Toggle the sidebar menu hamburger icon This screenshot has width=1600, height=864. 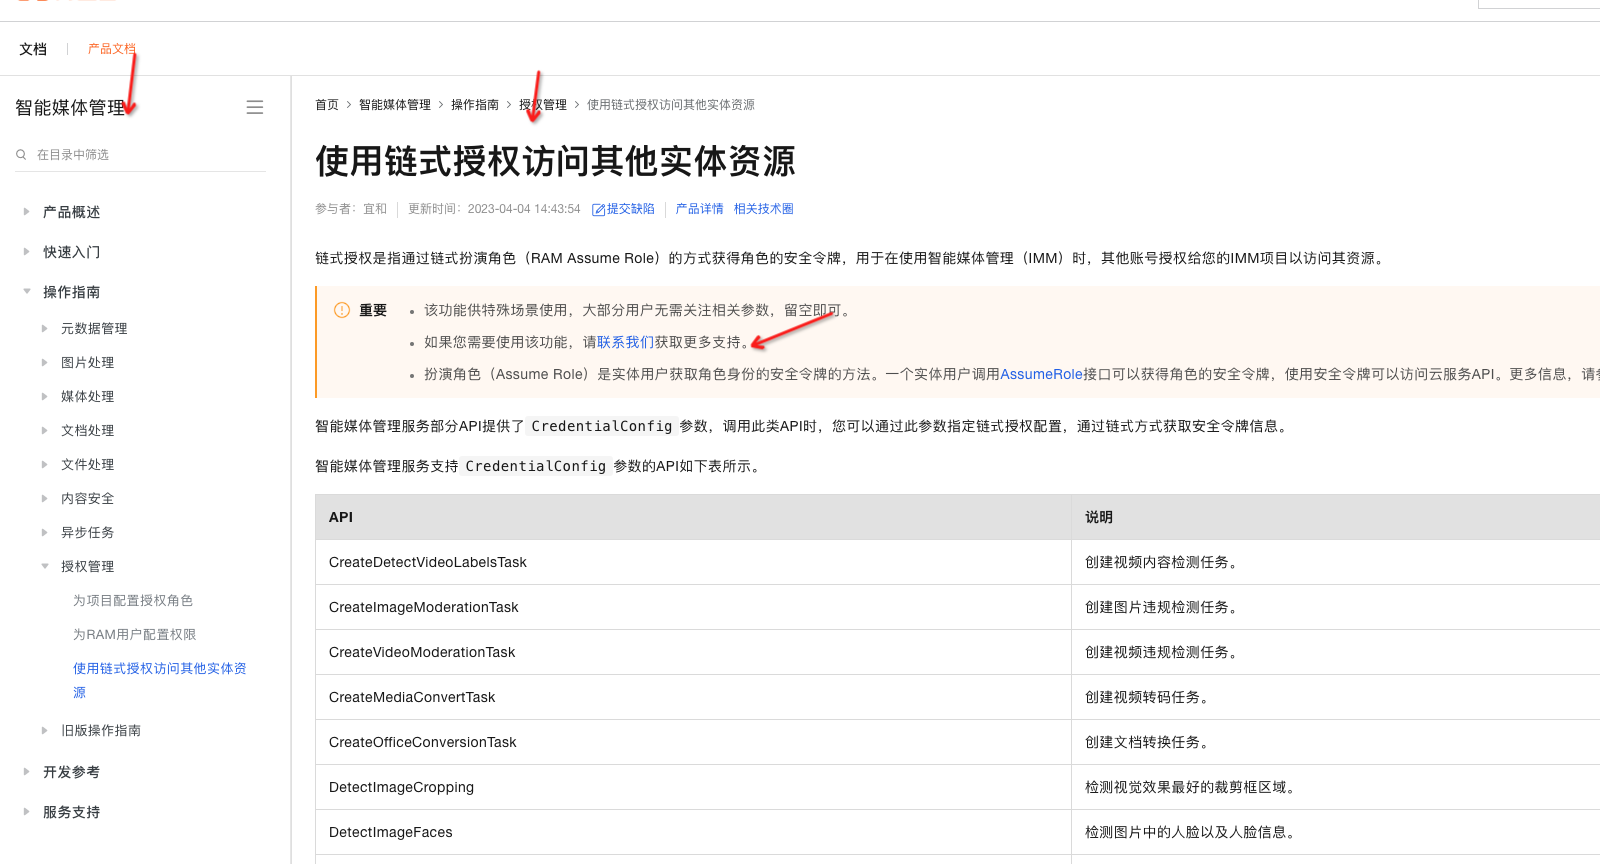point(255,107)
